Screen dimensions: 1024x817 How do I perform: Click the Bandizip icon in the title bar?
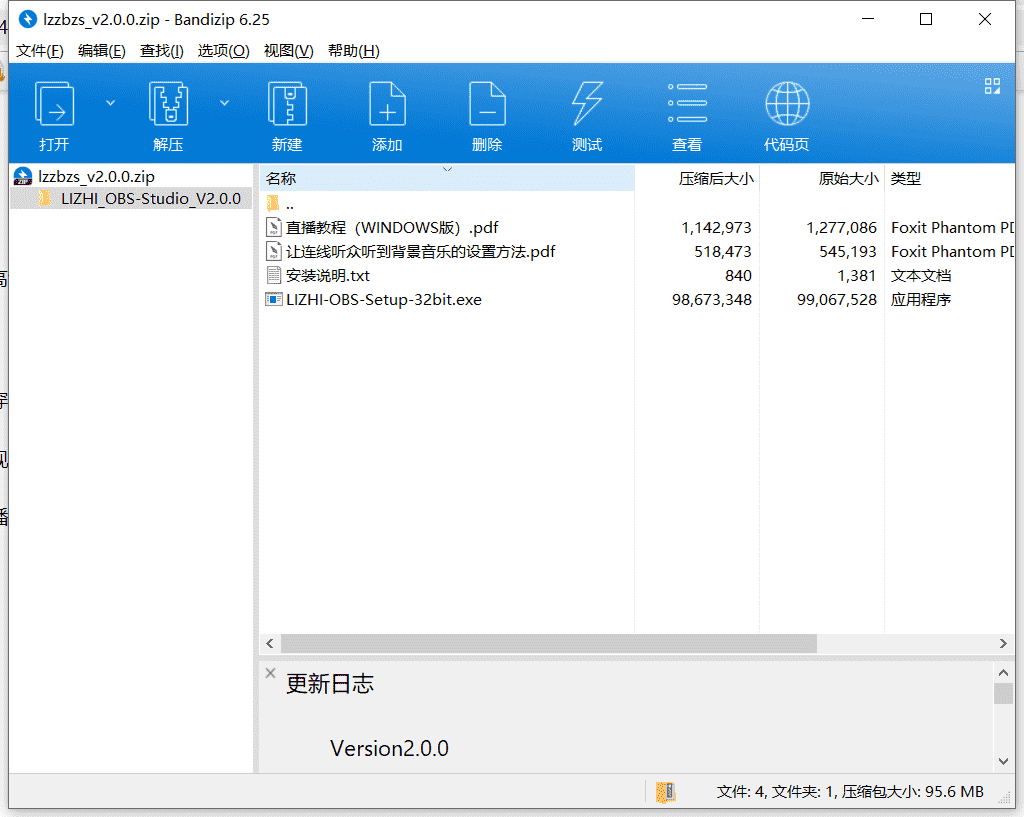(28, 19)
